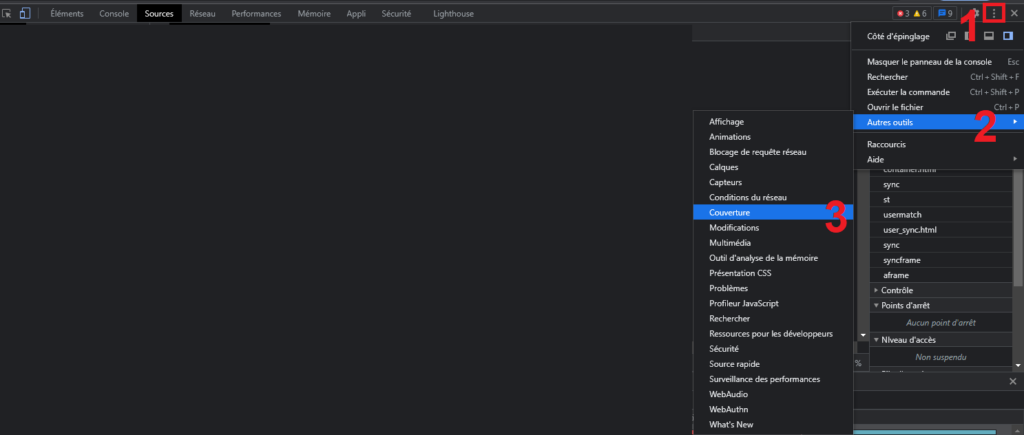This screenshot has height=435, width=1024.
Task: Open Ressources pour les développeurs
Action: pos(773,334)
